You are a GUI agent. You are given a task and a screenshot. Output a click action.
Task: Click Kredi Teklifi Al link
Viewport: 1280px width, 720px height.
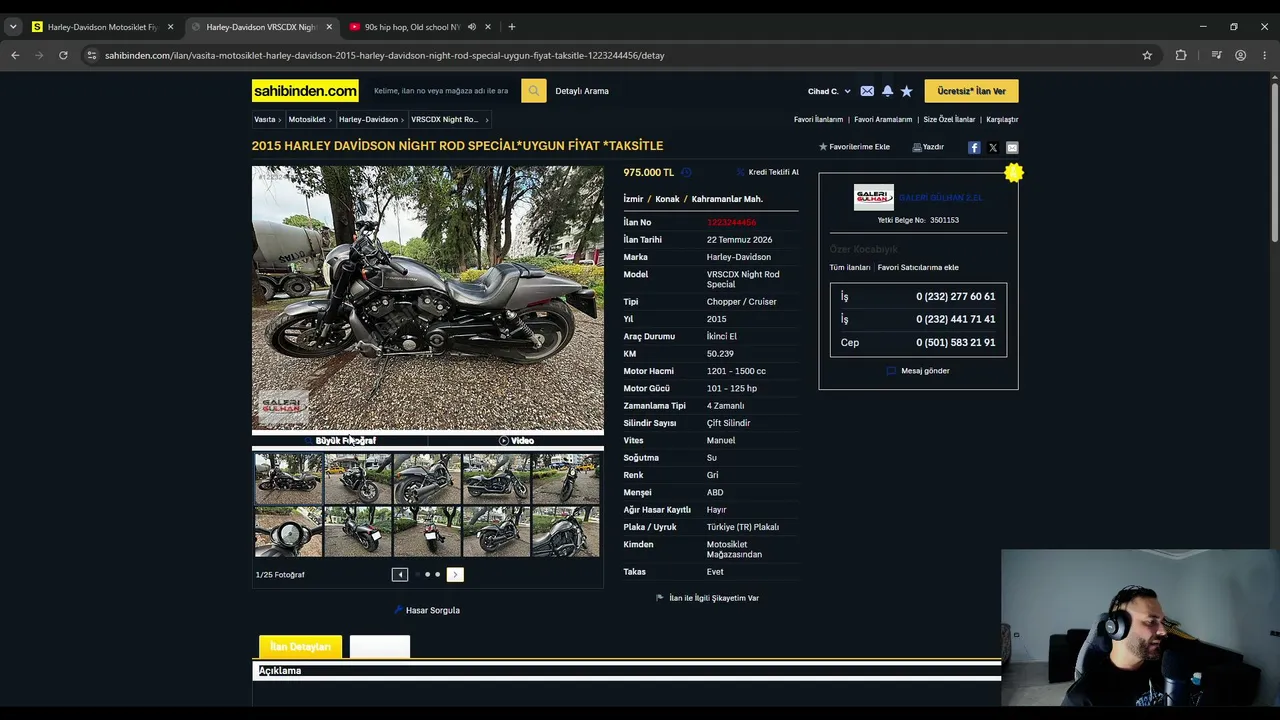click(768, 172)
